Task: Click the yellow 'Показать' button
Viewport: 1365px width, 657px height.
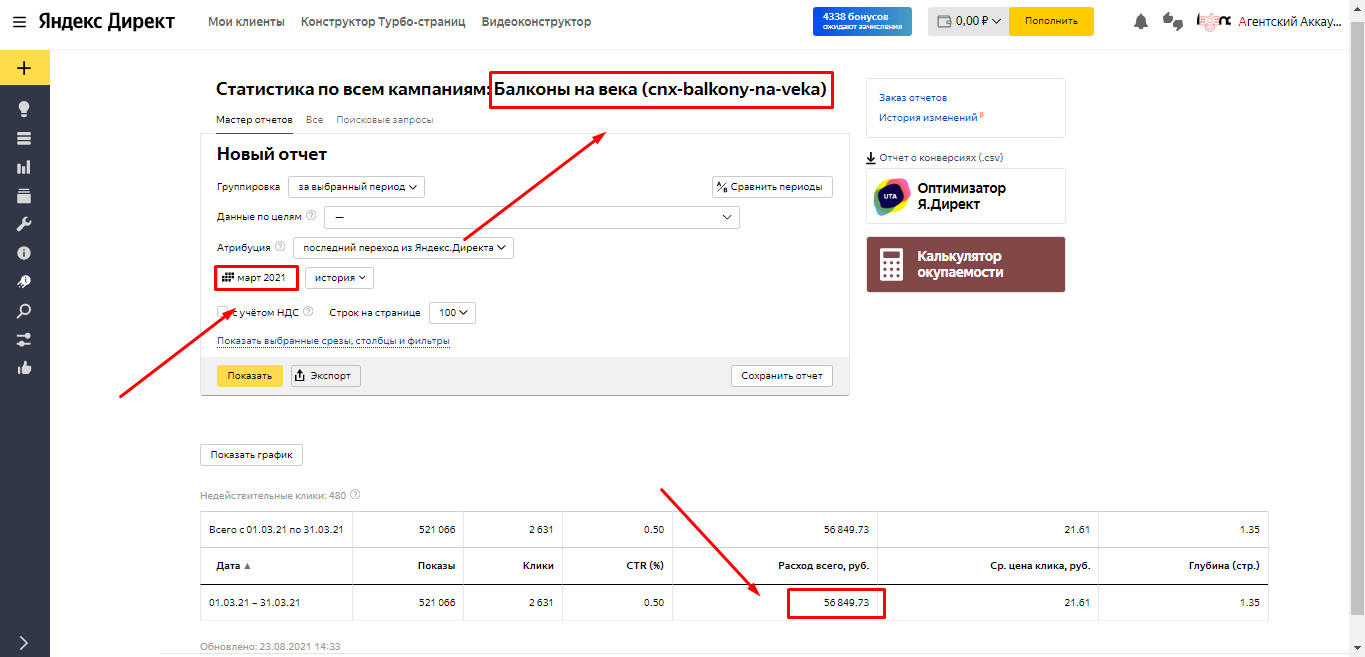Action: click(249, 376)
